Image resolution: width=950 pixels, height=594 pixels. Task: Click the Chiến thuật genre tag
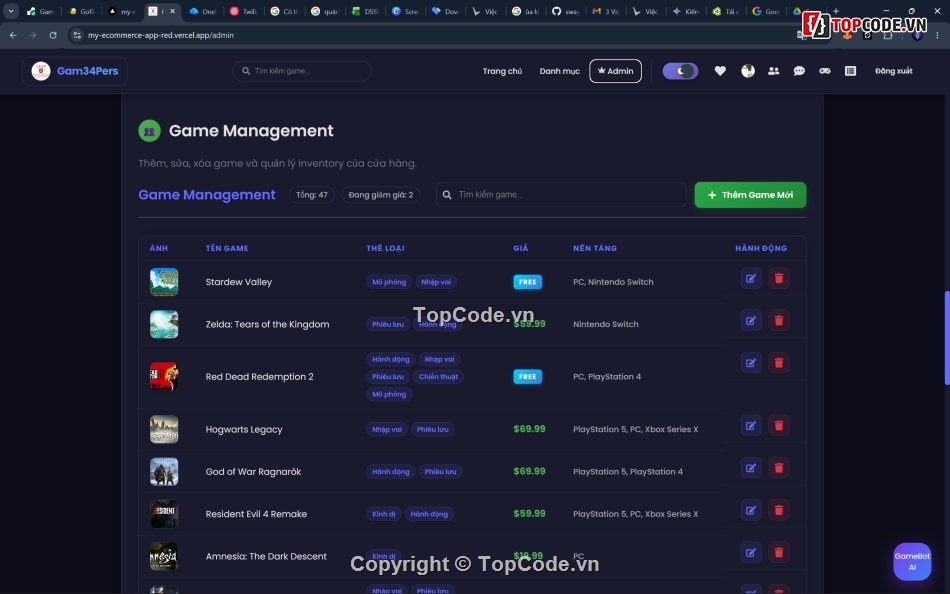point(438,376)
